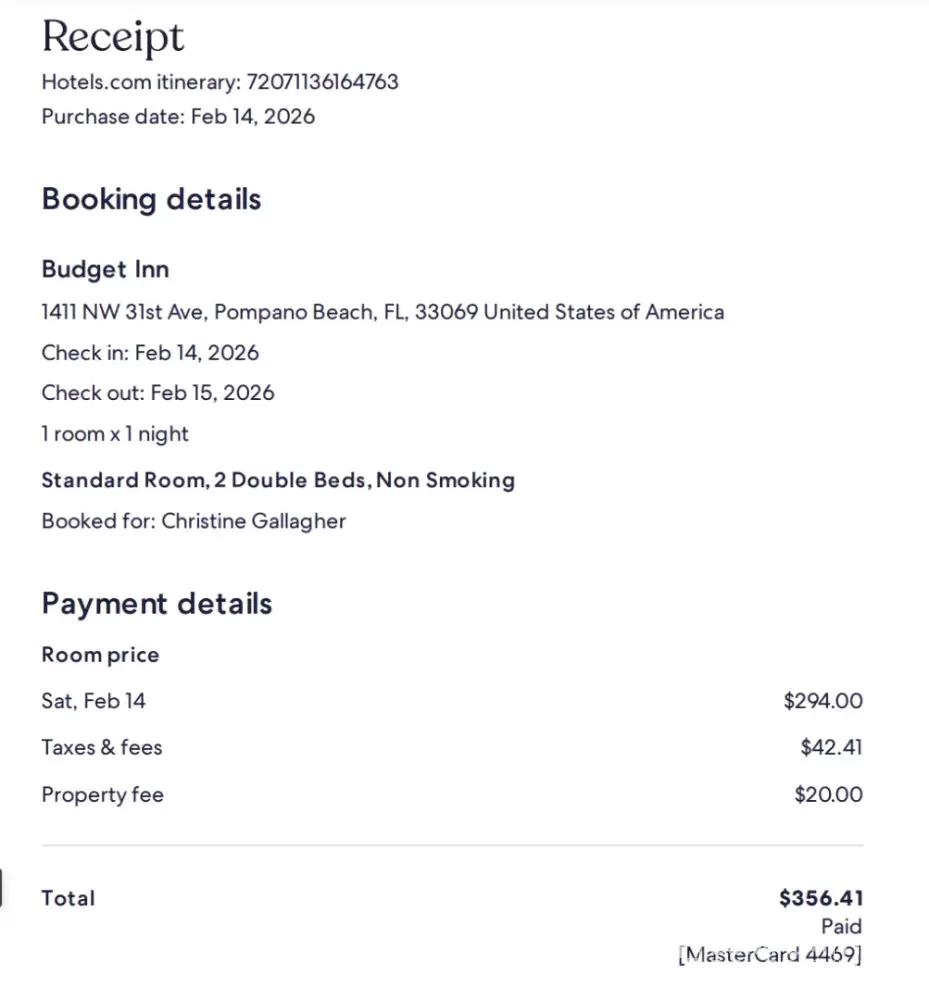Click the $42.41 taxes amount

click(831, 747)
